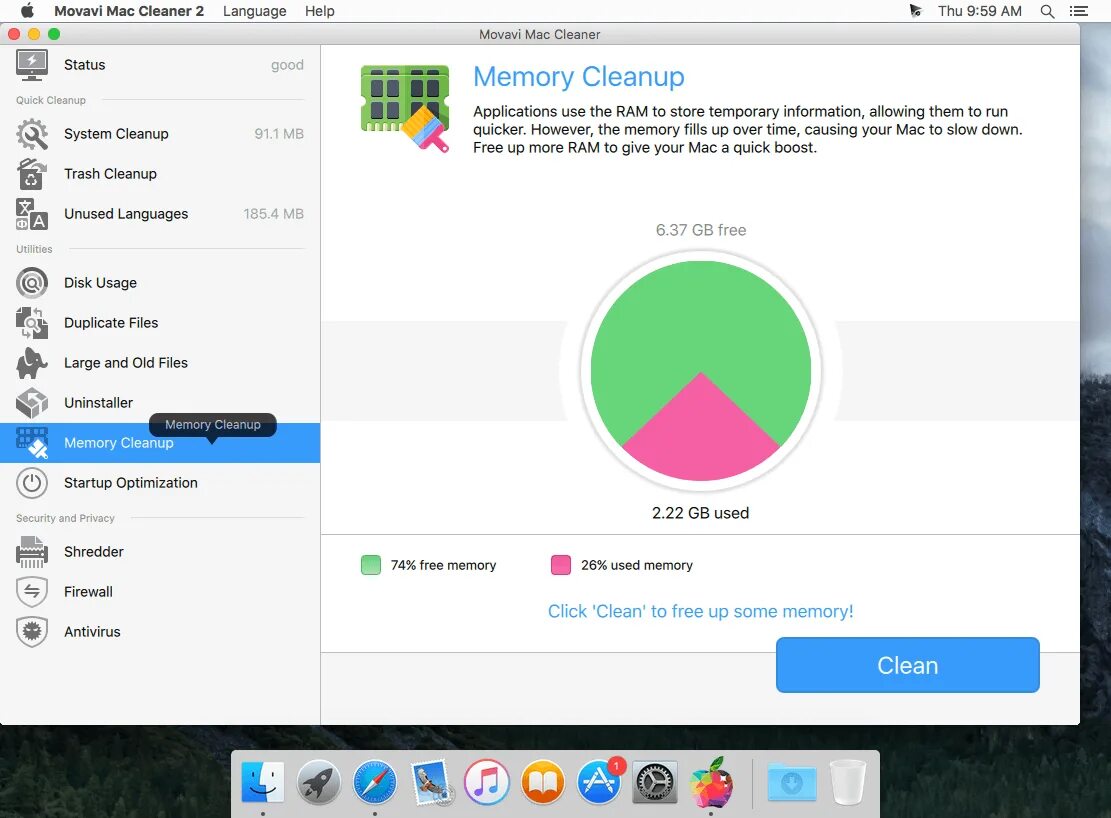Click the Movavi Mac Cleaner apple Dock icon

click(711, 783)
